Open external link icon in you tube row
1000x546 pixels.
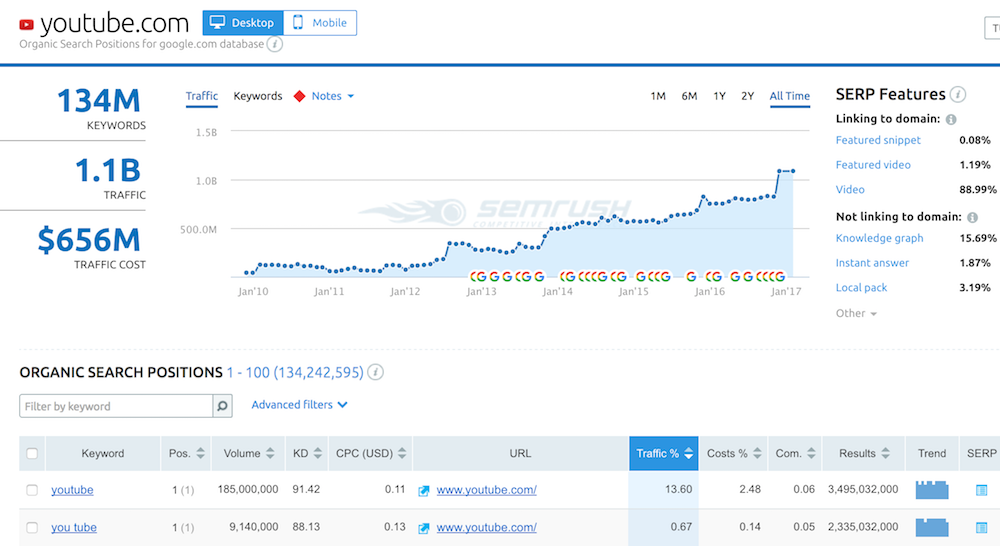pyautogui.click(x=423, y=528)
